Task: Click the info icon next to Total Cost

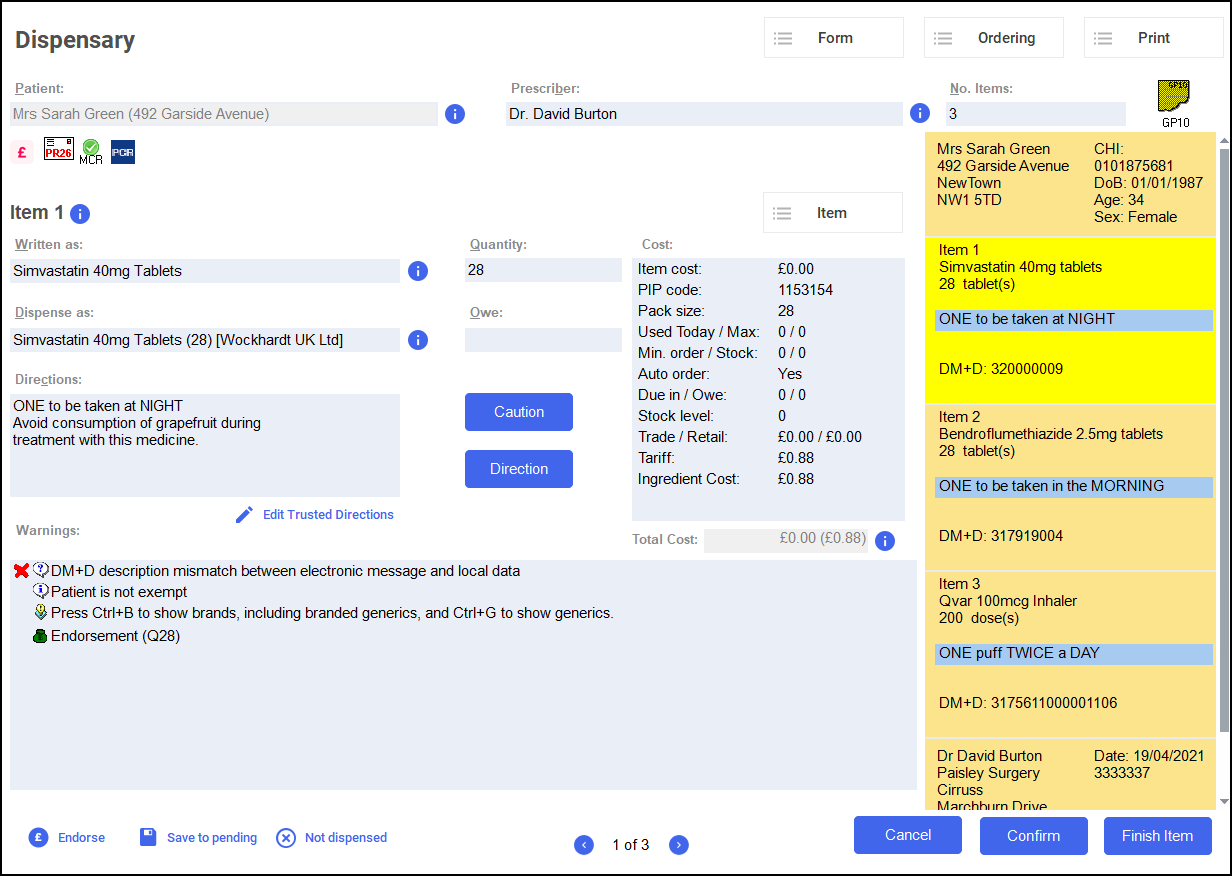Action: (884, 541)
